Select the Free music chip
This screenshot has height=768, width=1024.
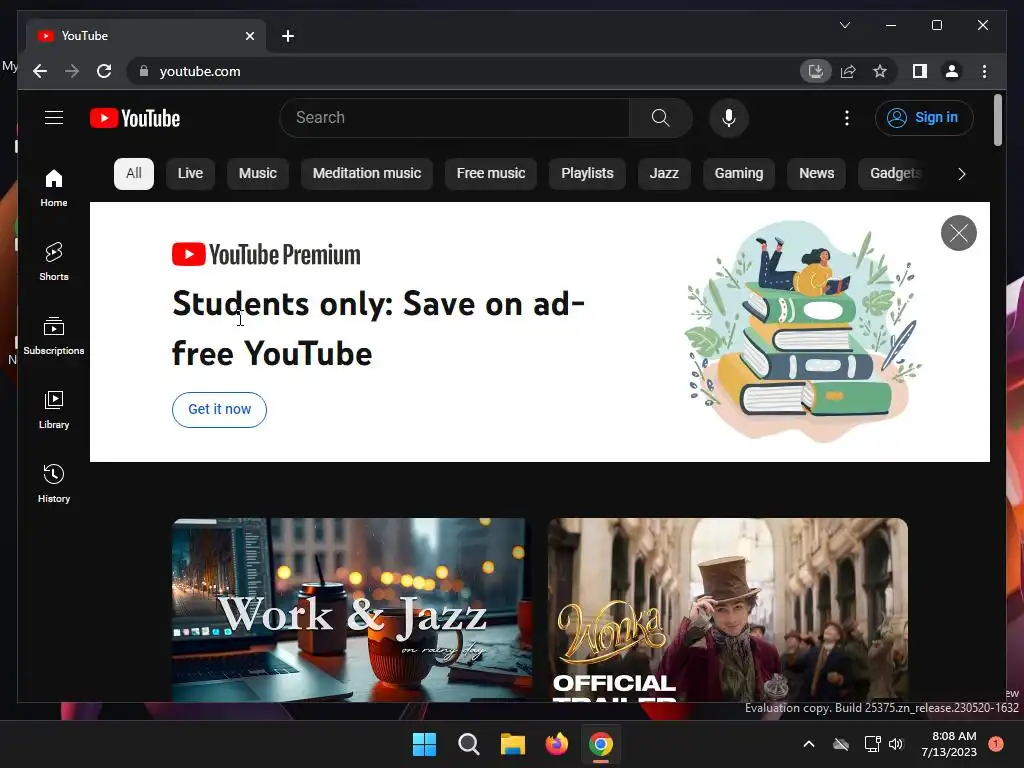point(490,174)
